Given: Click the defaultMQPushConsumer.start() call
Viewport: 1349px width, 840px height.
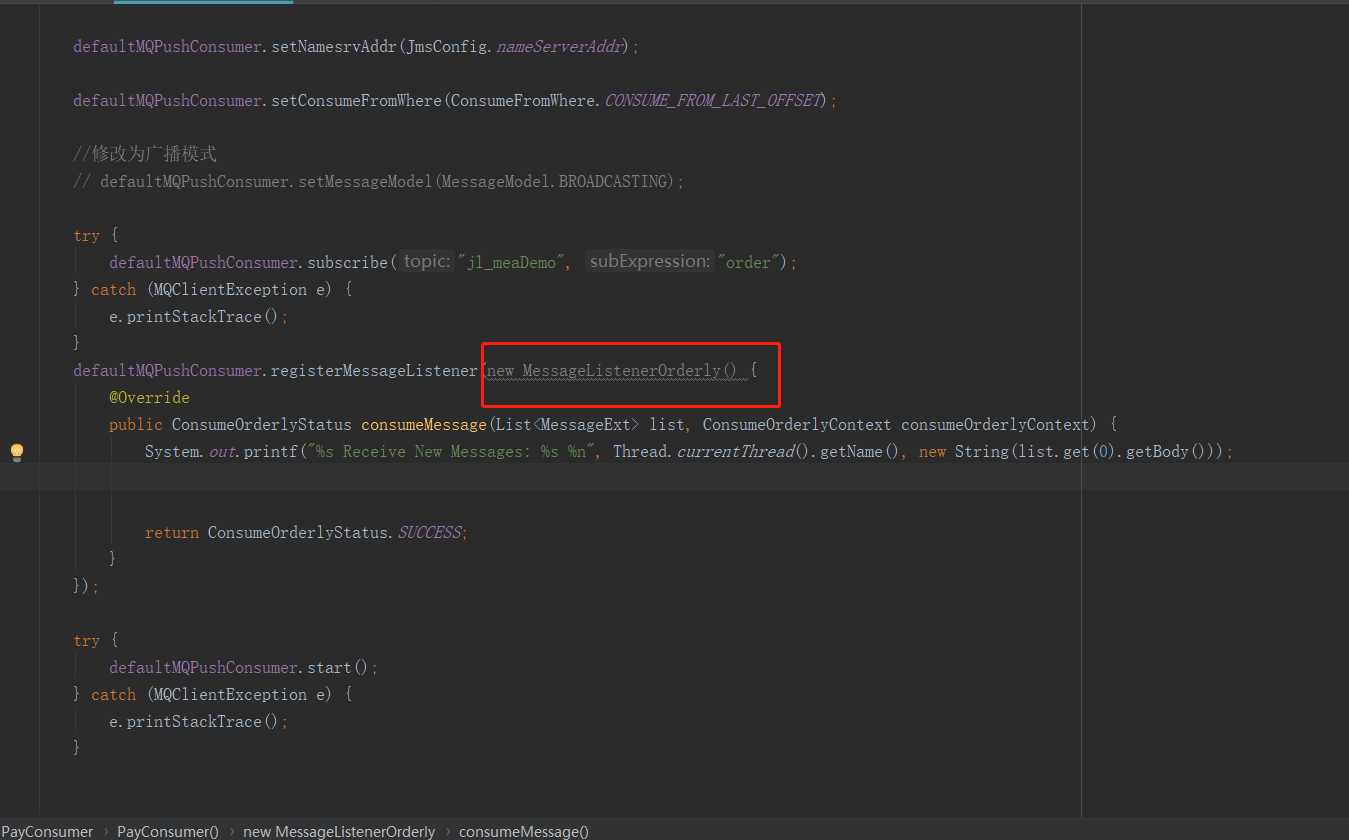Looking at the screenshot, I should [240, 668].
